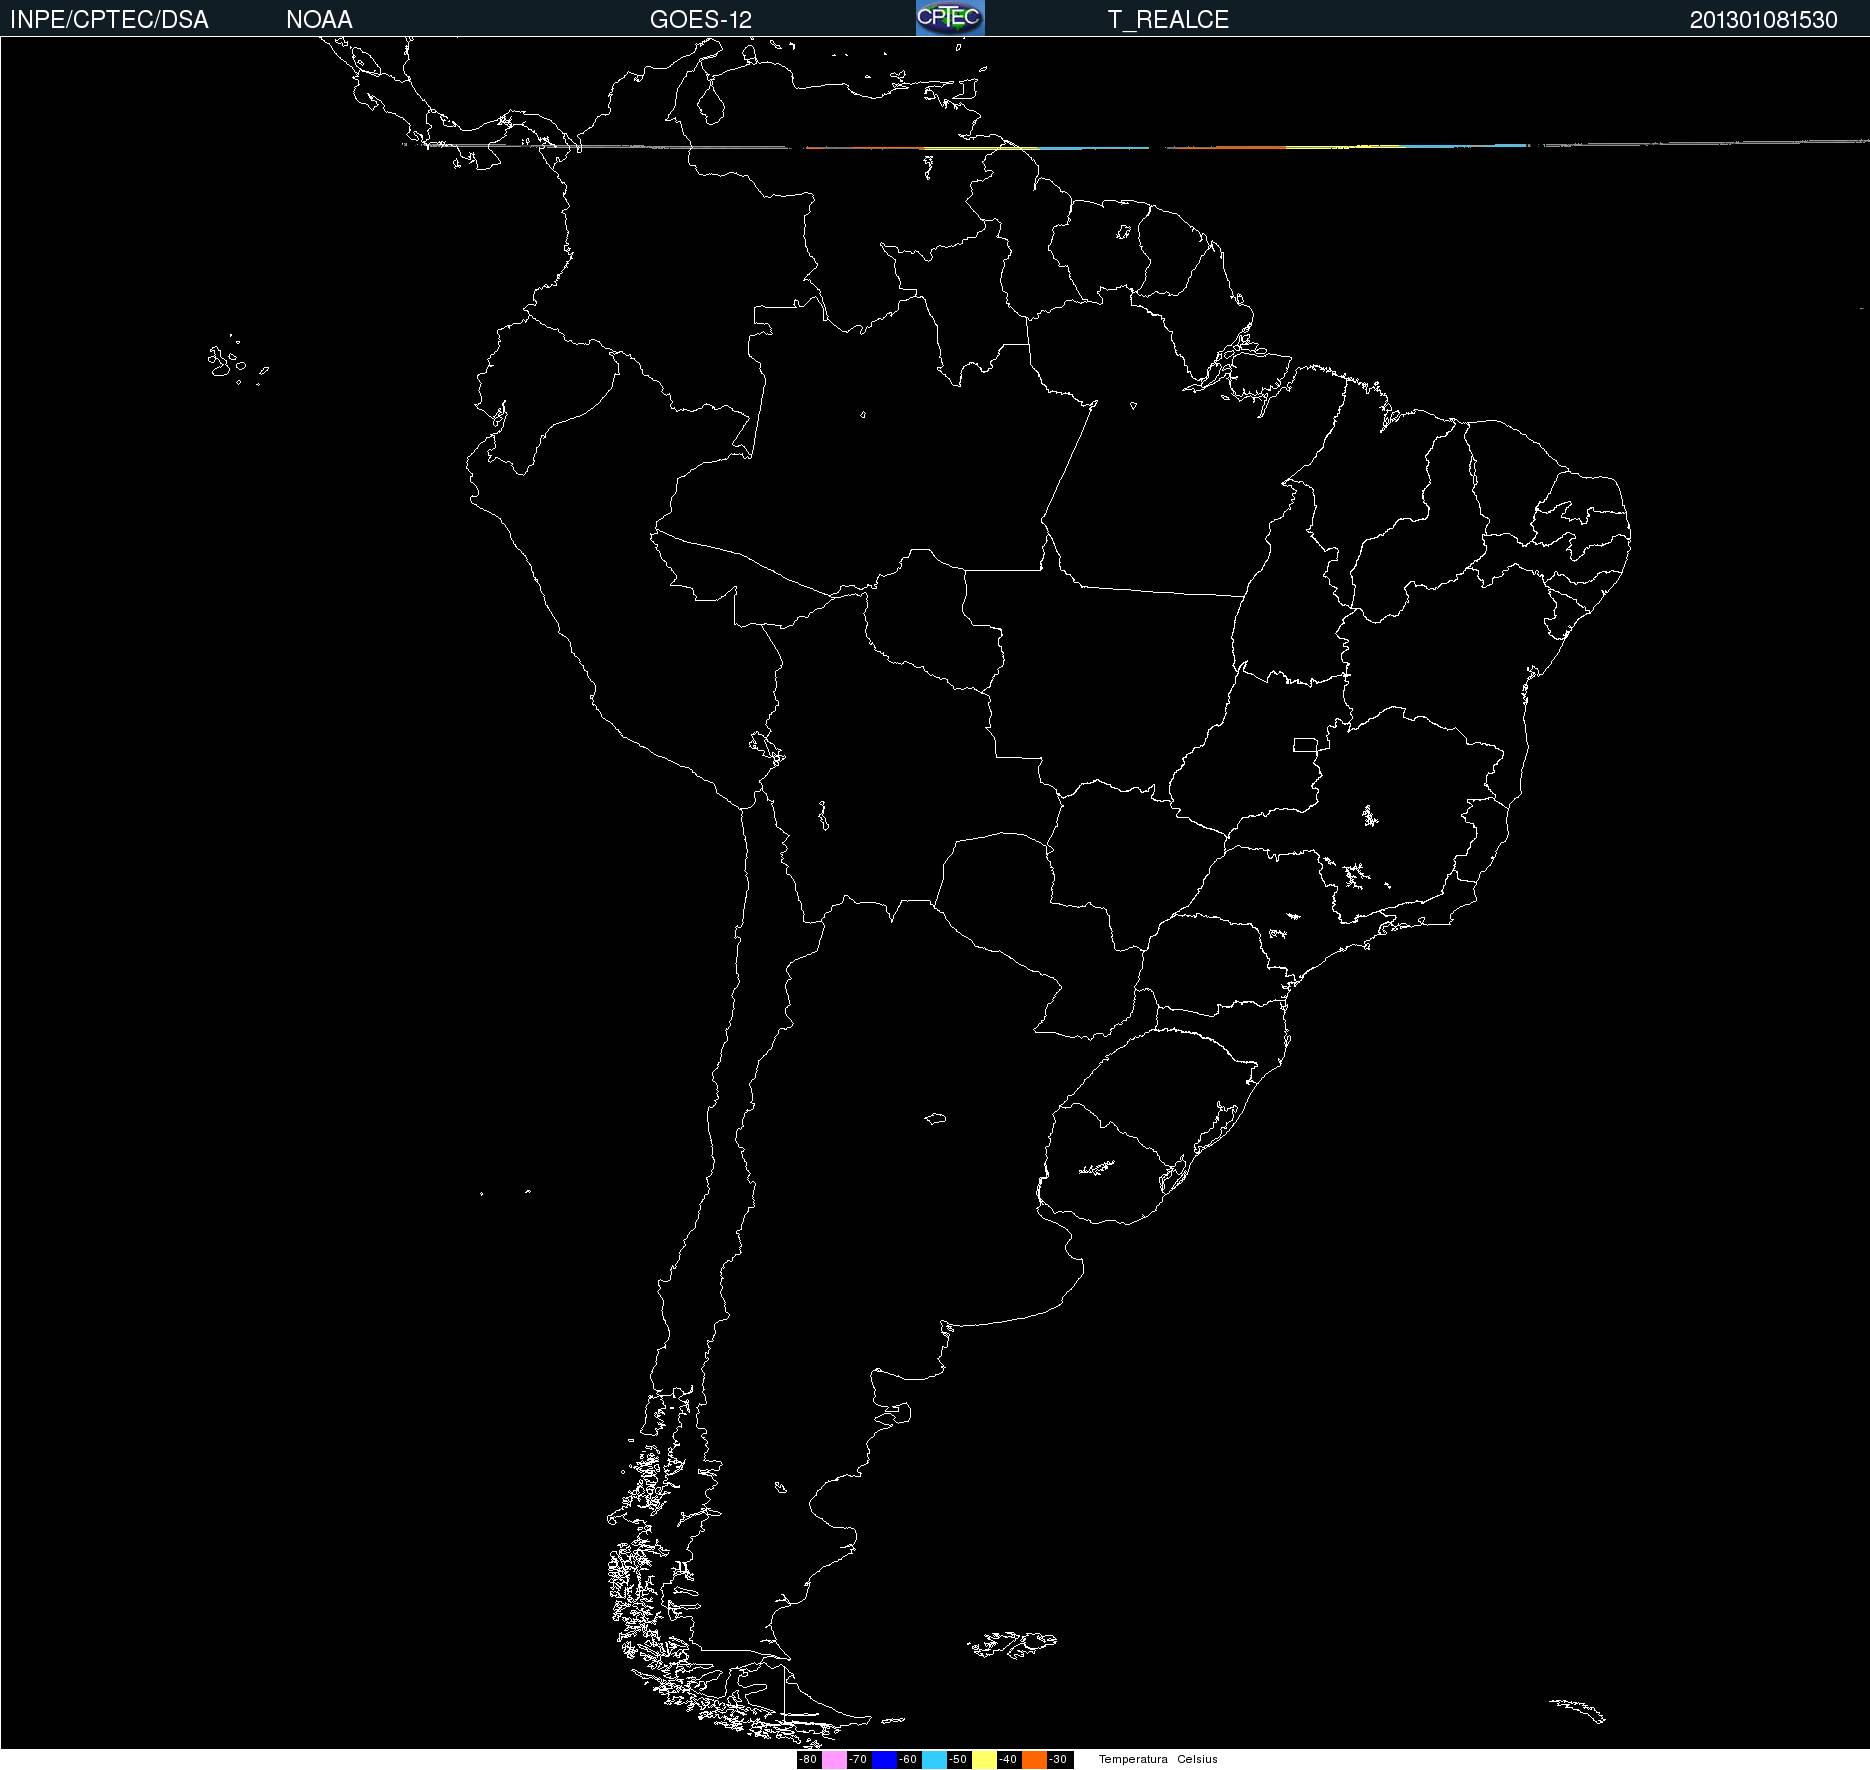Click the -30 legend value
Screen dimensions: 1870x1770
coord(1059,1759)
